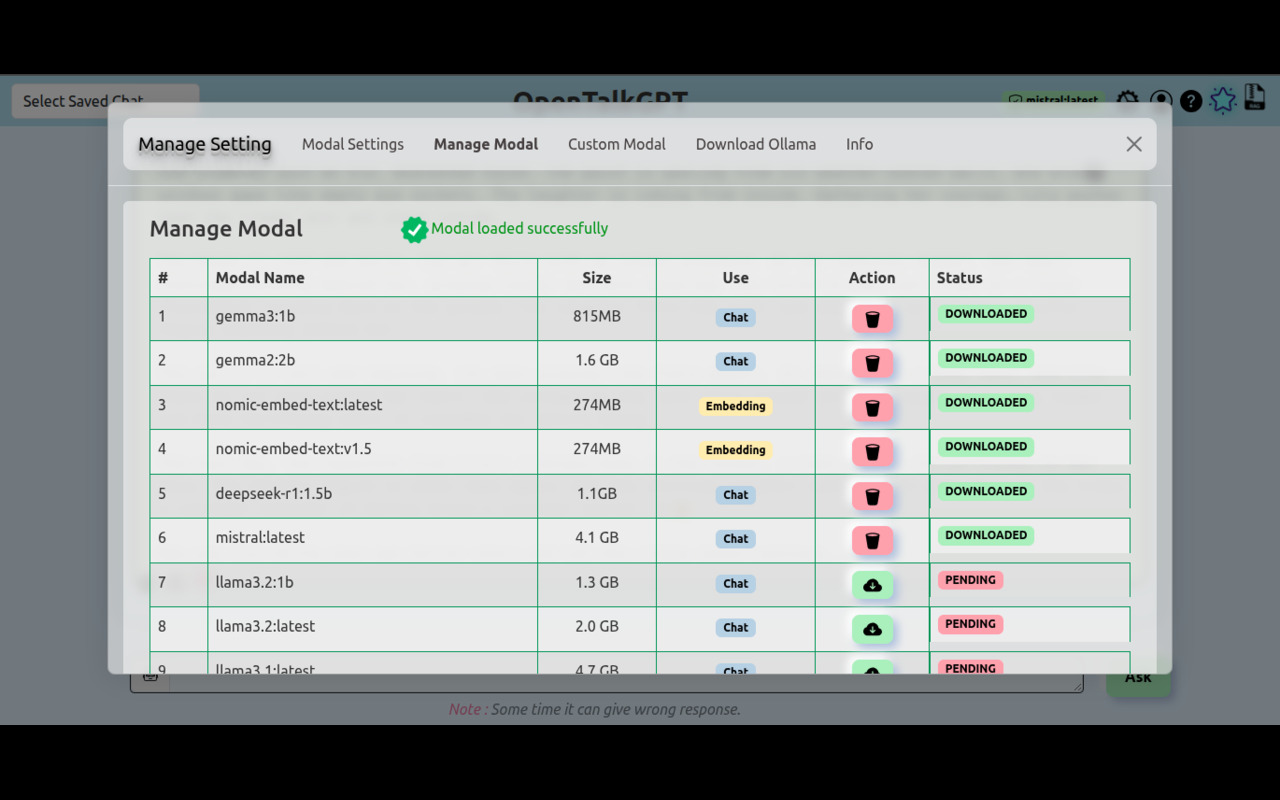This screenshot has width=1280, height=800.
Task: Delete the deepseek-r1:1.5b model
Action: tap(872, 496)
